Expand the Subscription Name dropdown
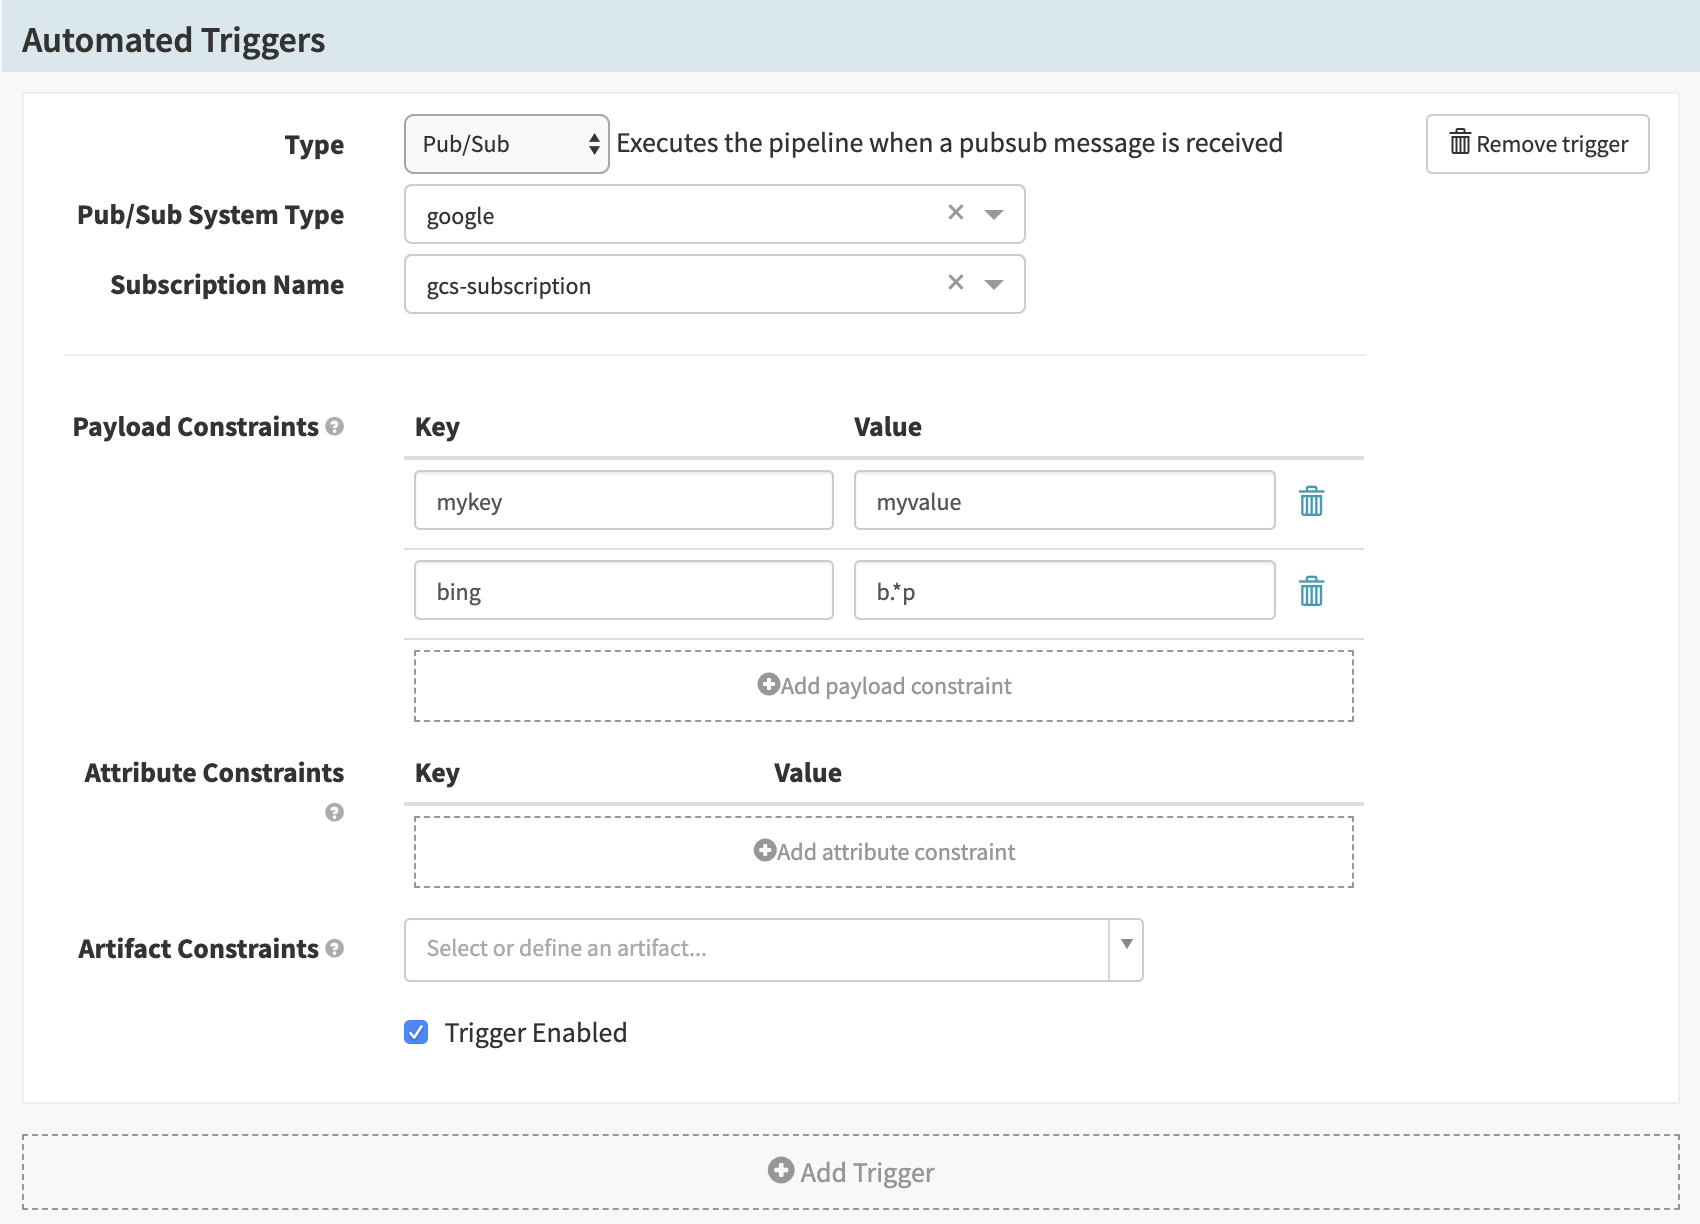Screen dimensions: 1700x1224 (994, 284)
